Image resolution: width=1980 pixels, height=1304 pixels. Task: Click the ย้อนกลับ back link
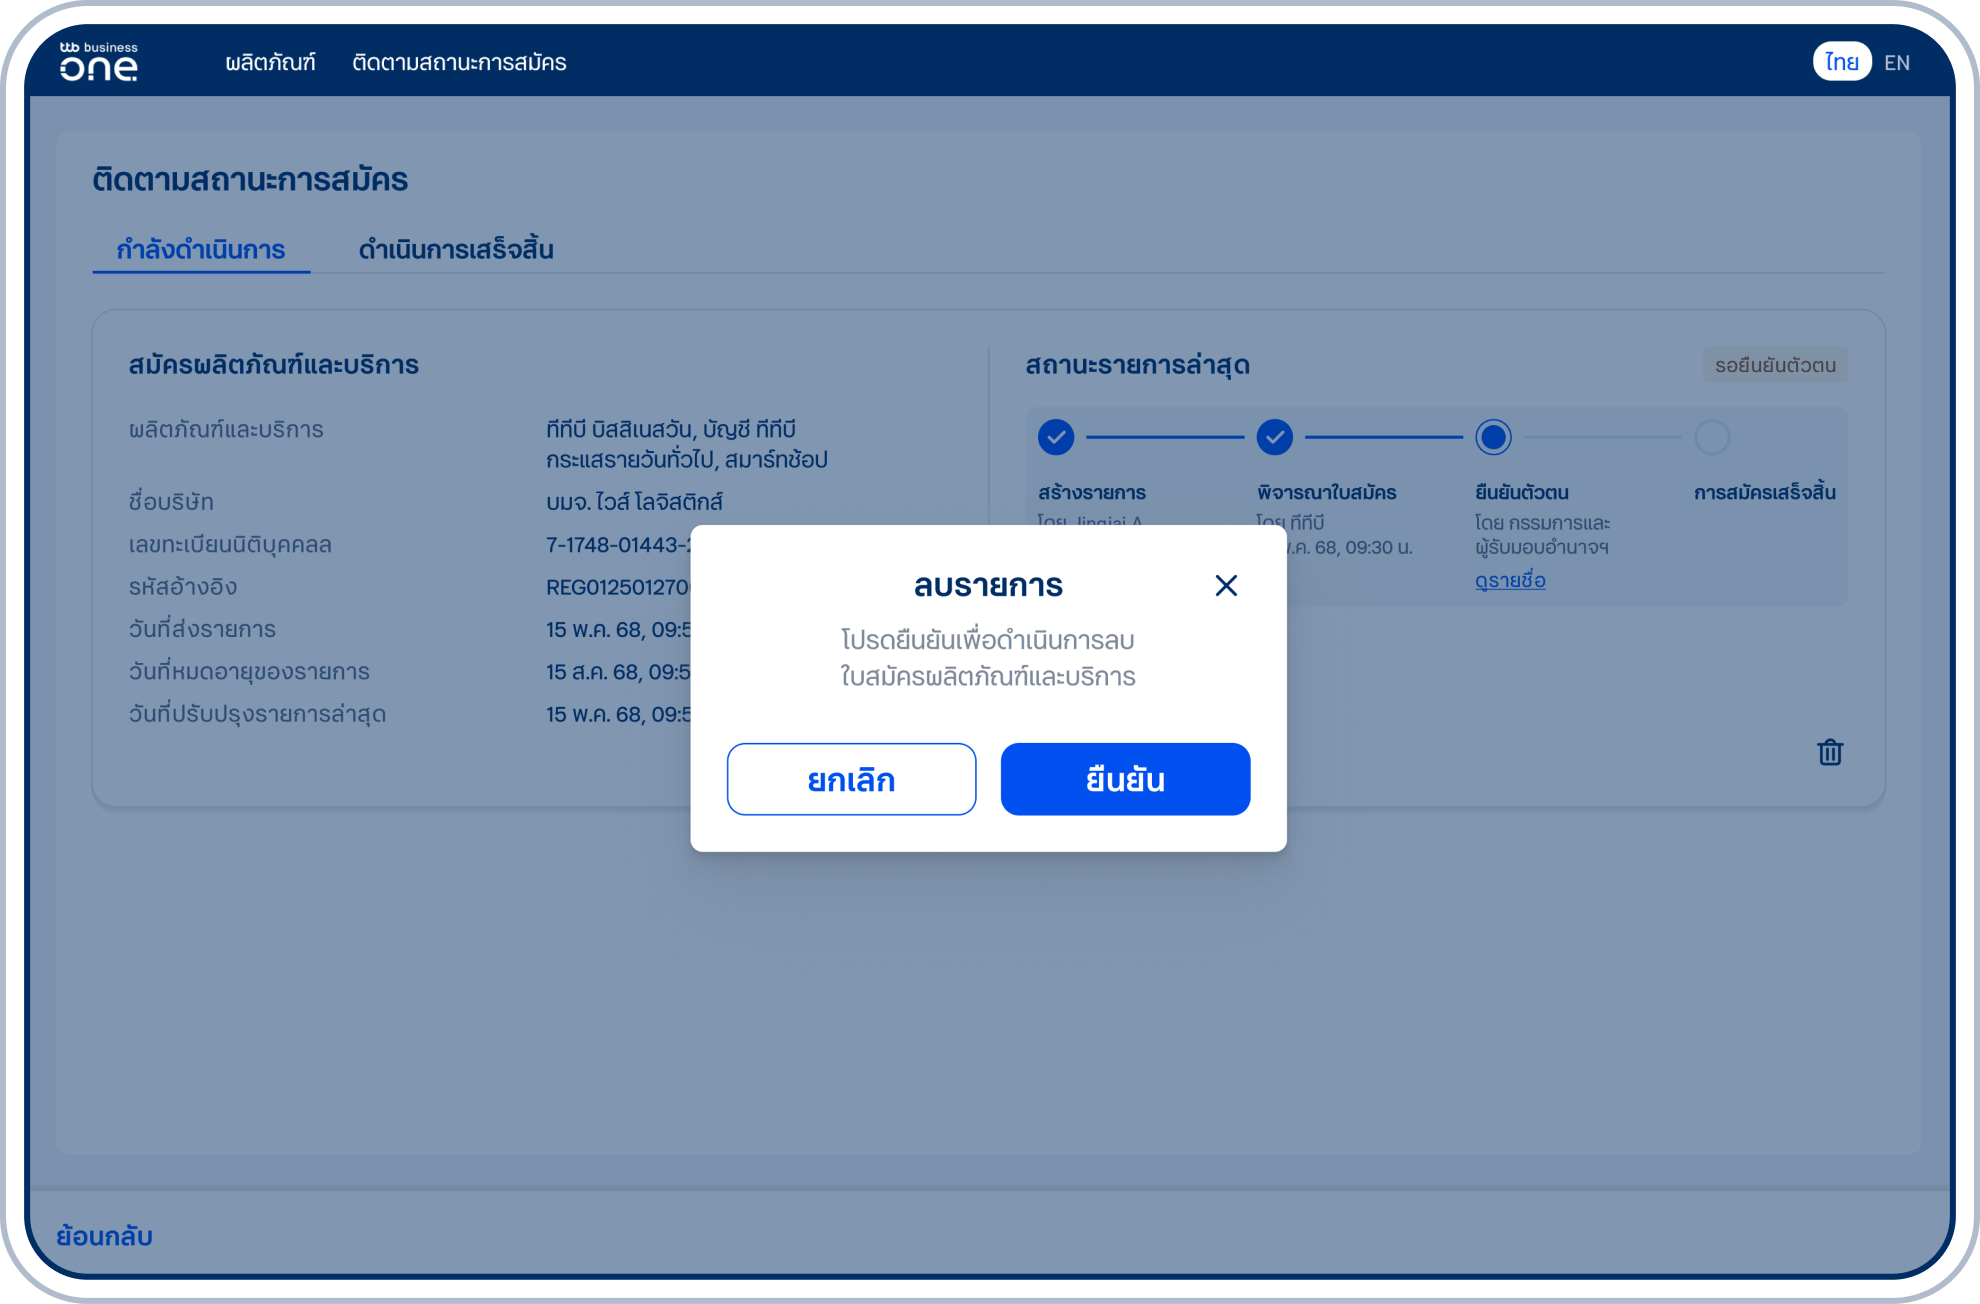[104, 1236]
